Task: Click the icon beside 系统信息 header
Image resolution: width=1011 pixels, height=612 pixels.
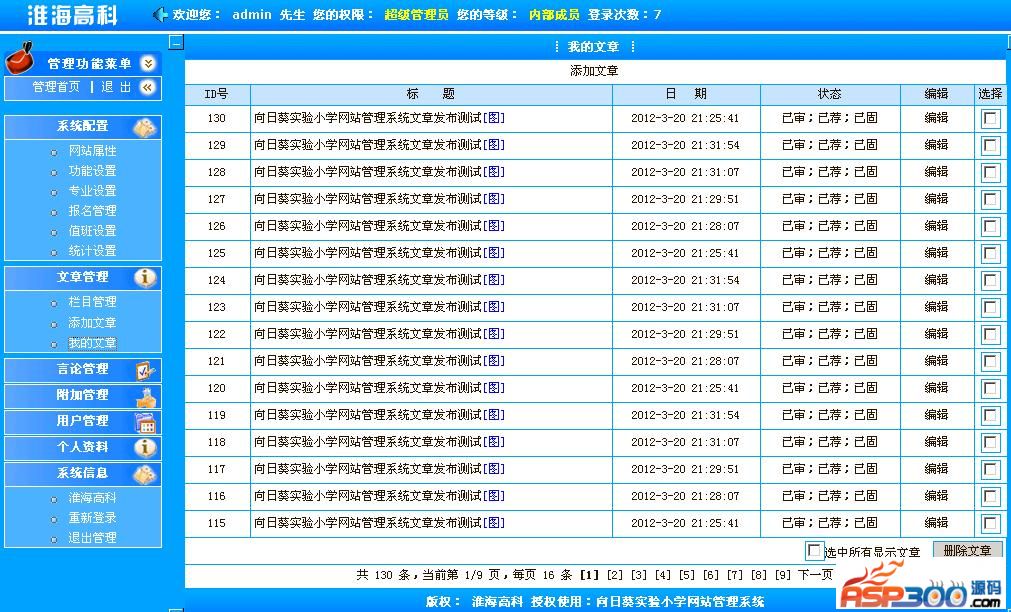Action: point(145,474)
